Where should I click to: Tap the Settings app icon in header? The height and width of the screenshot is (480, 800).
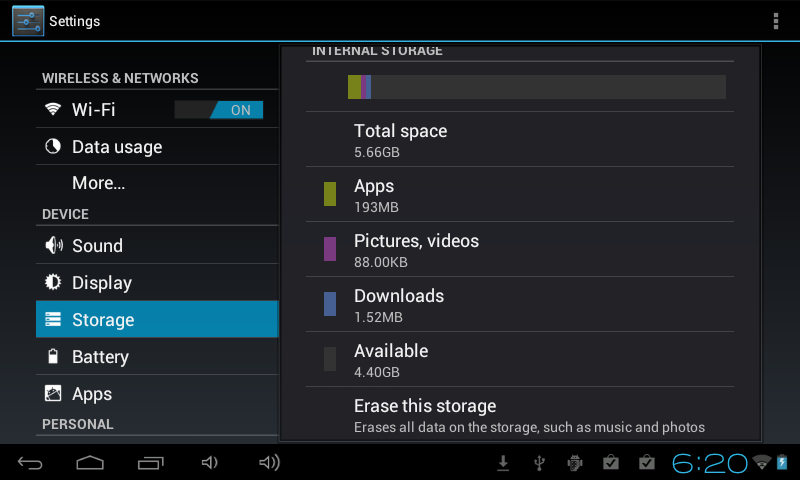(28, 21)
